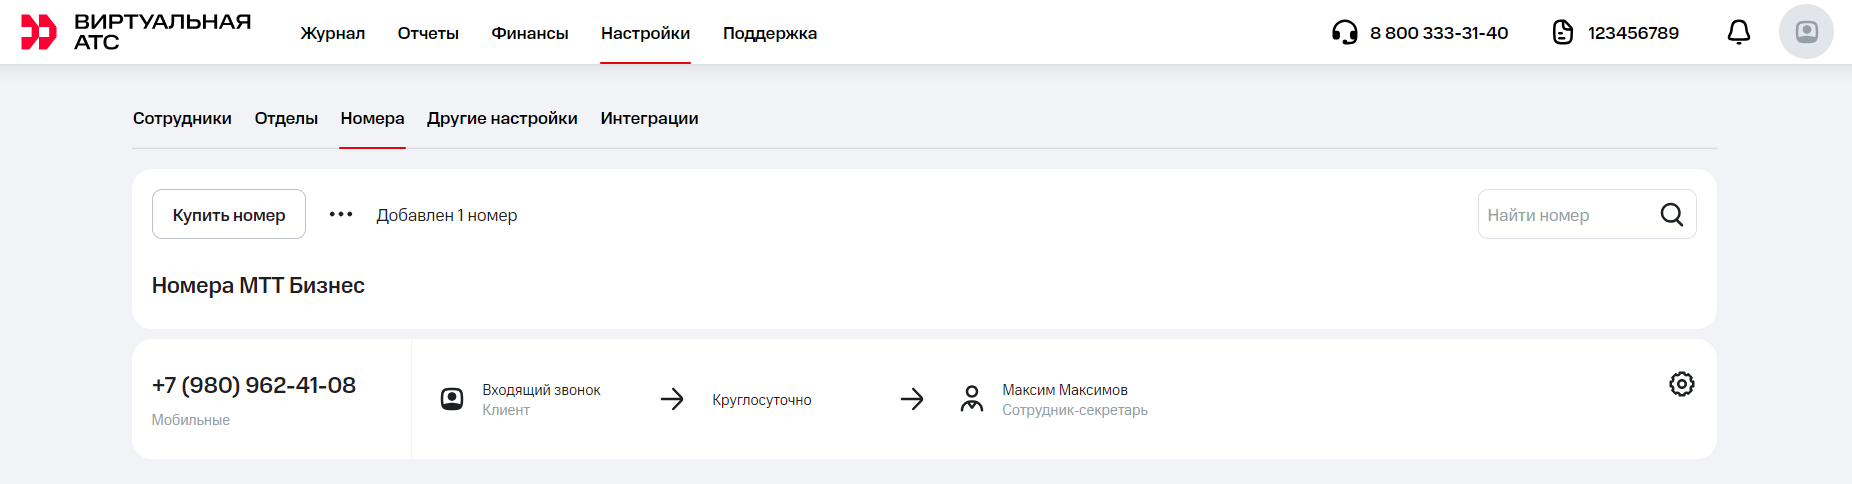
Task: Click the Найти номер search field
Action: tap(1565, 215)
